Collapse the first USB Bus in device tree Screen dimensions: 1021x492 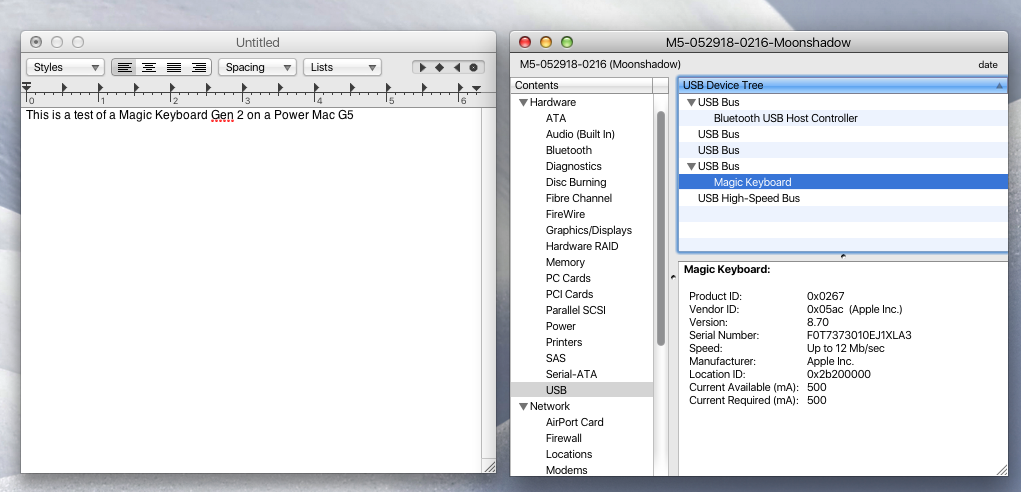coord(691,102)
